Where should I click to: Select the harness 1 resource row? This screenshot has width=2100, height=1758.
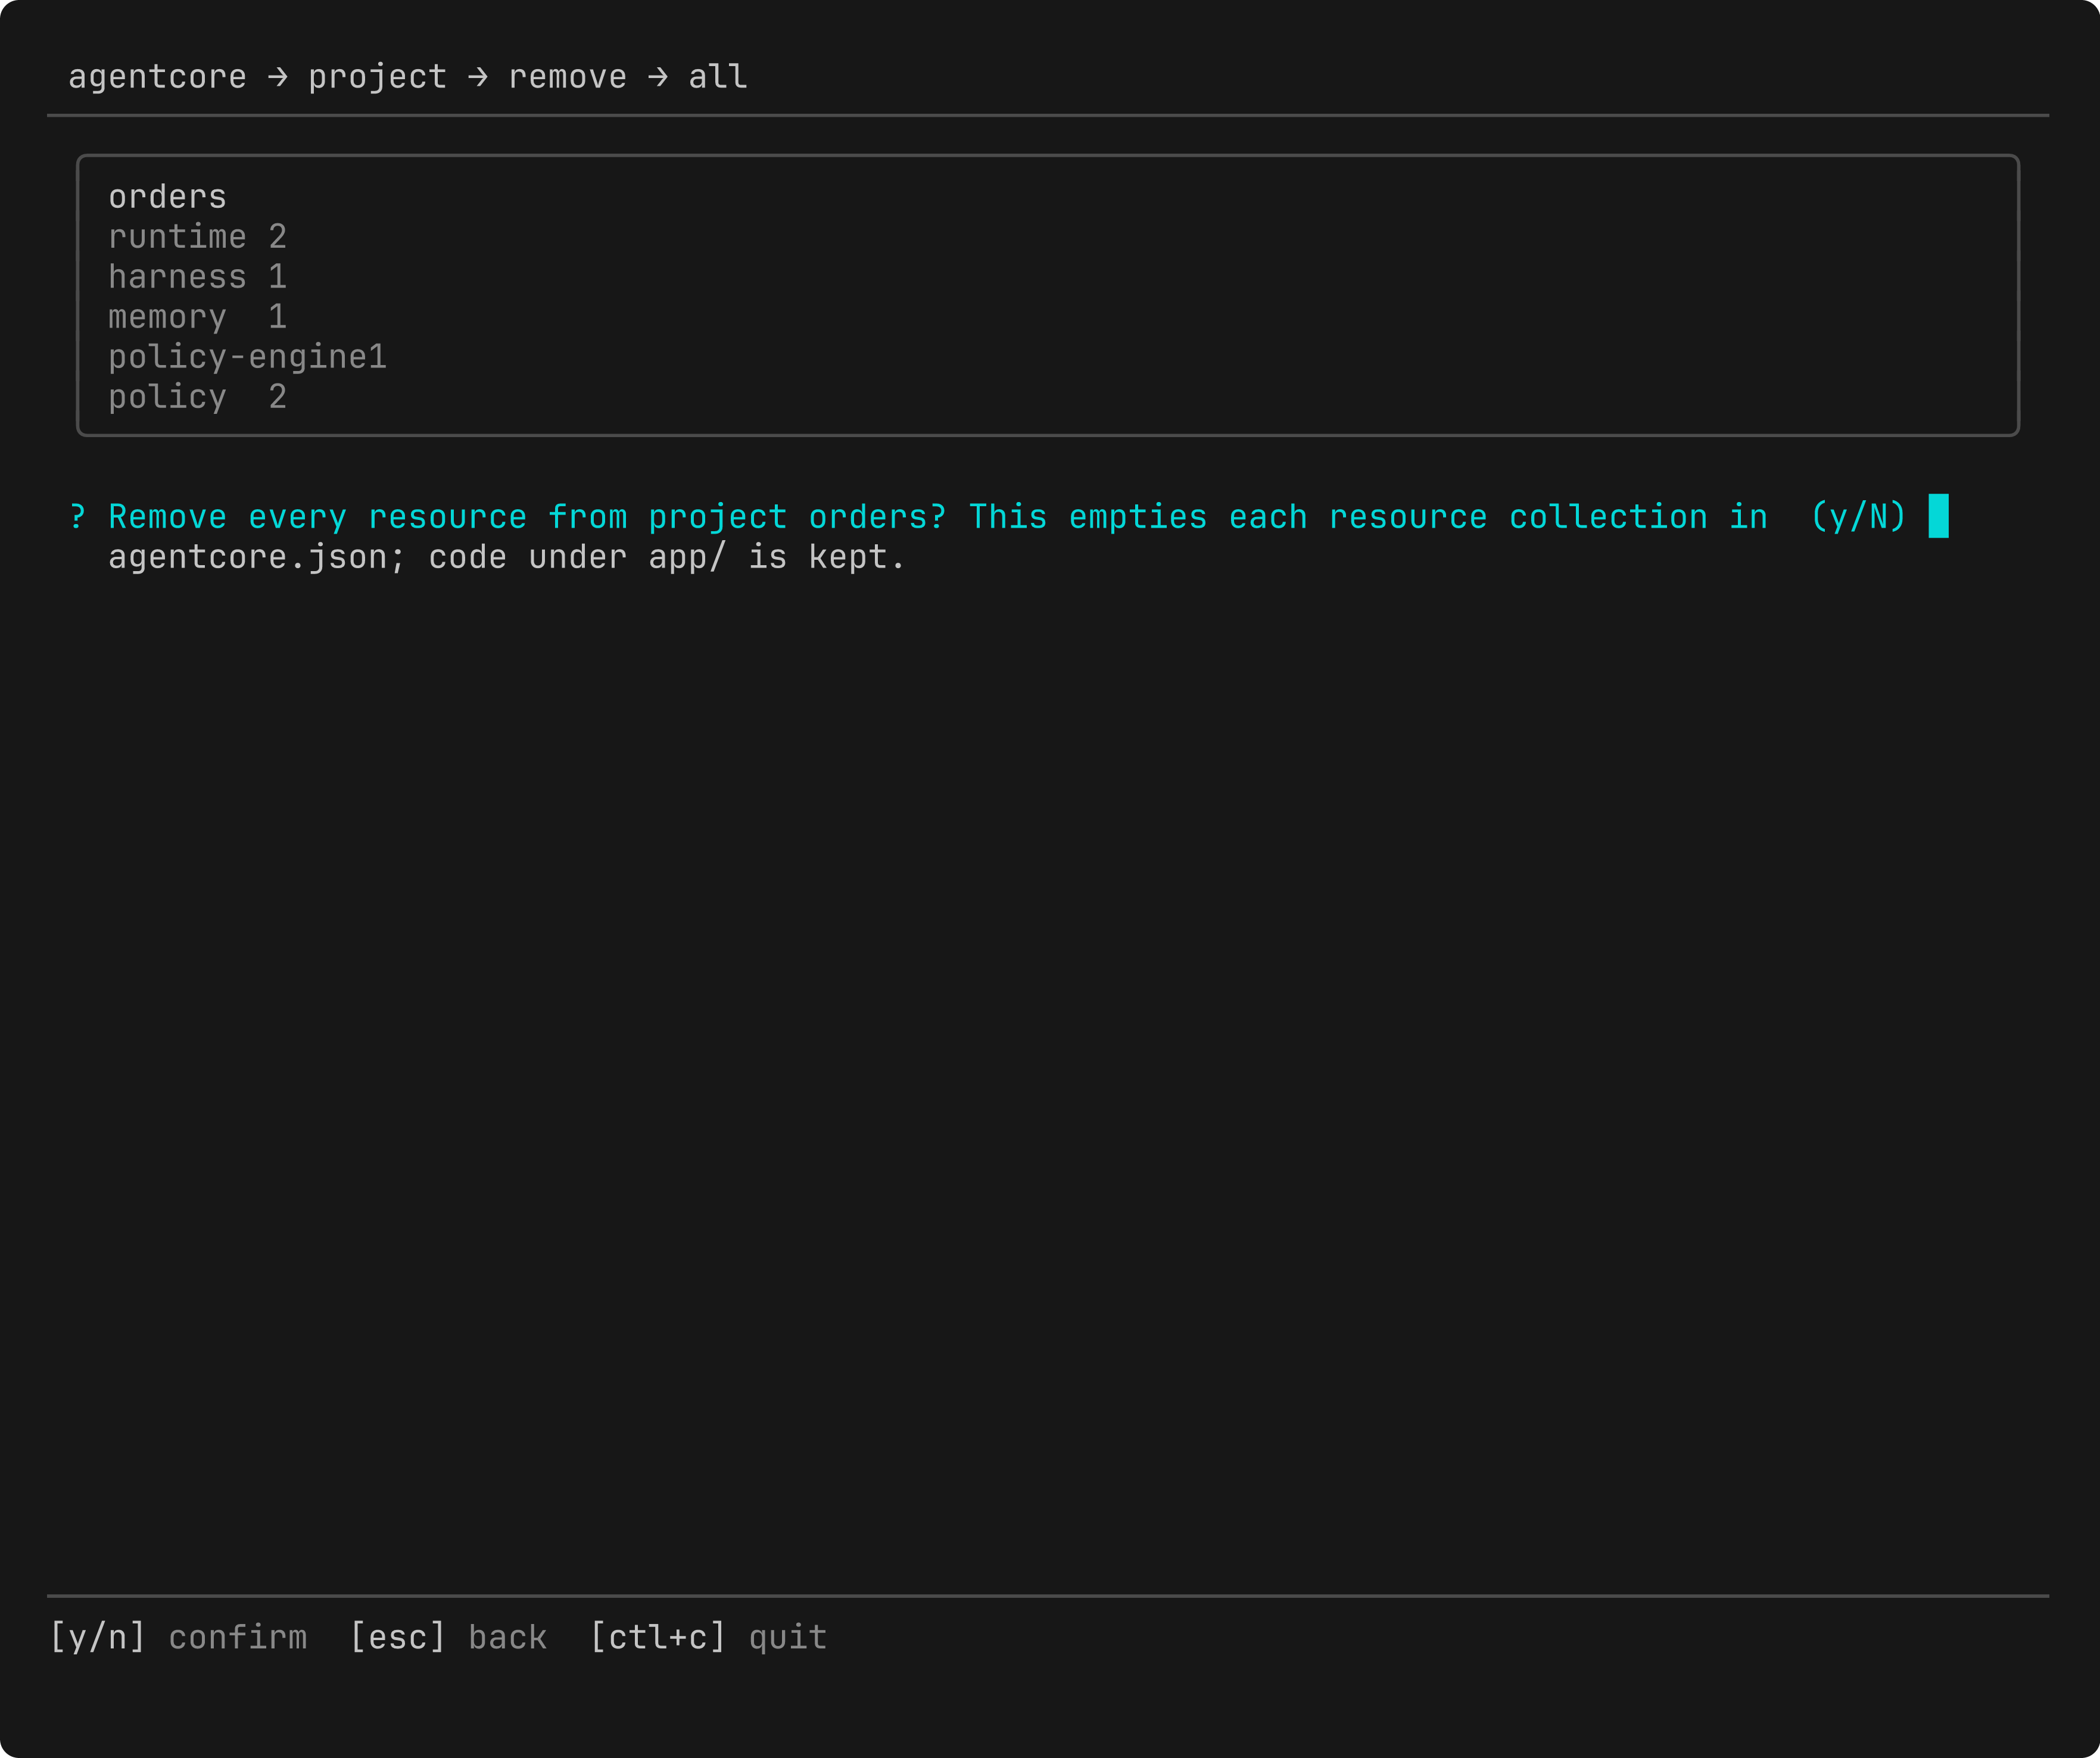[x=197, y=277]
